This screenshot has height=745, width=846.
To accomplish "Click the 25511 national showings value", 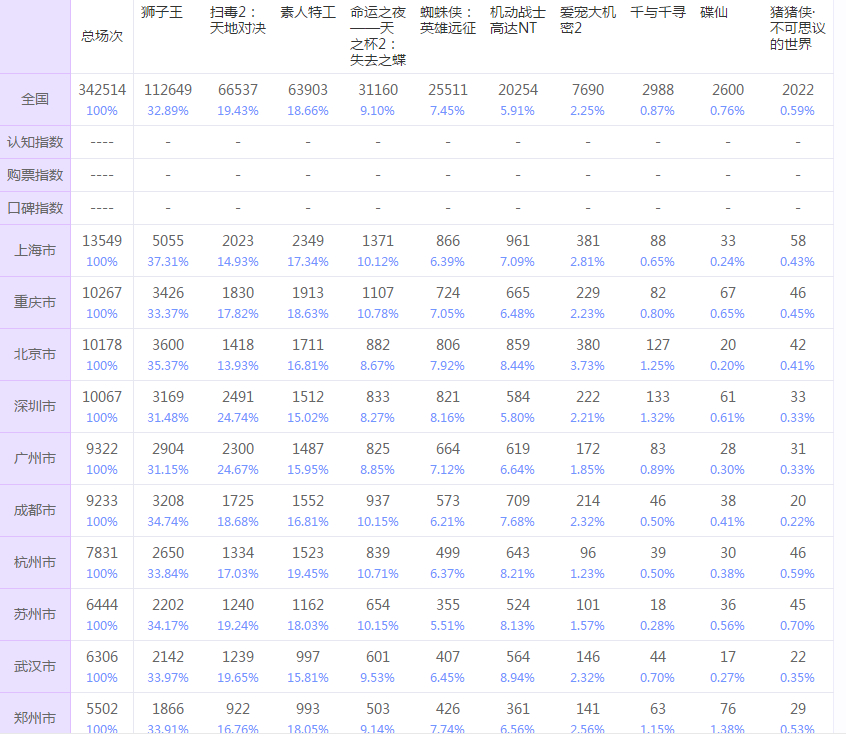I will tap(448, 90).
